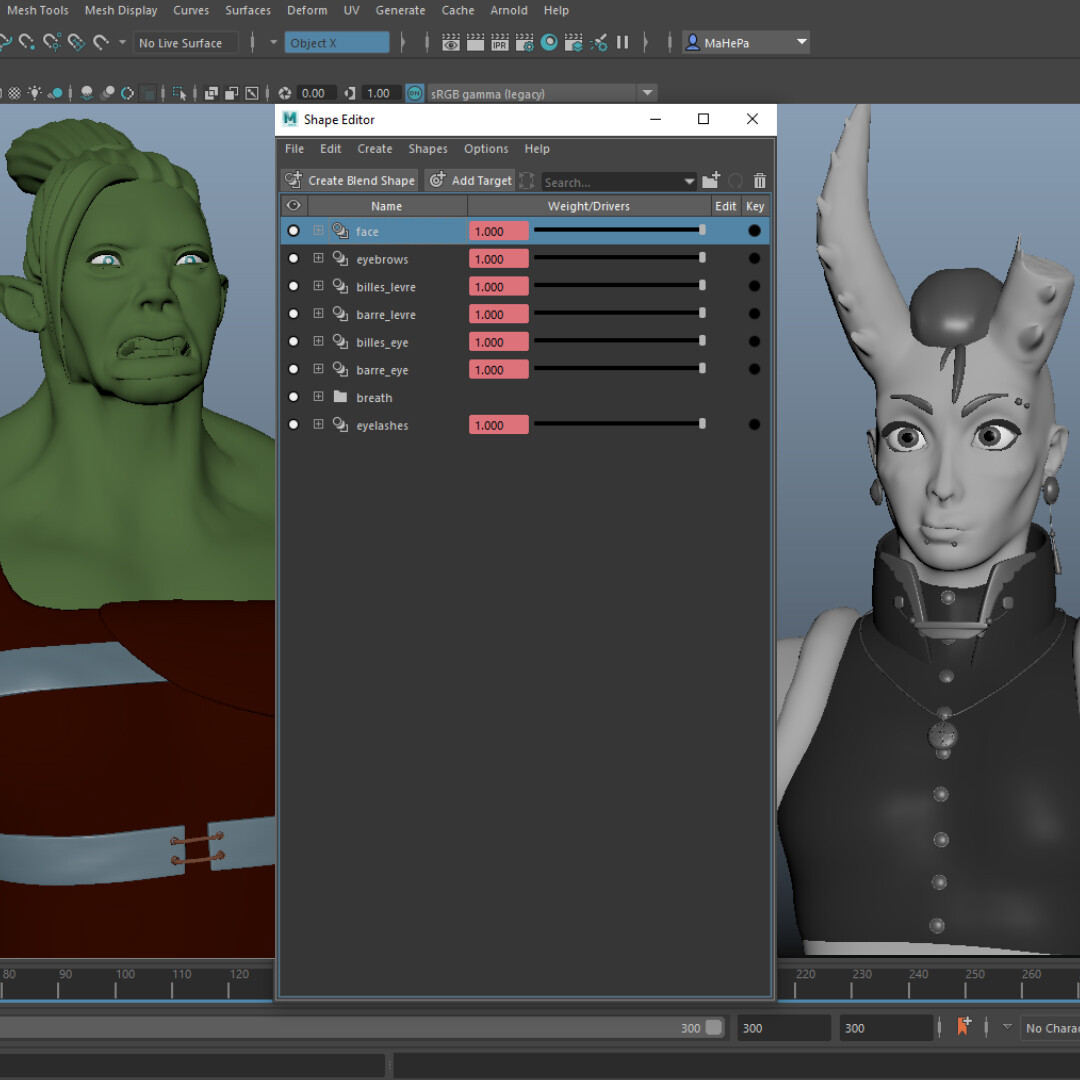Toggle visibility of the eyebrows blend shape
The image size is (1080, 1080).
point(293,258)
